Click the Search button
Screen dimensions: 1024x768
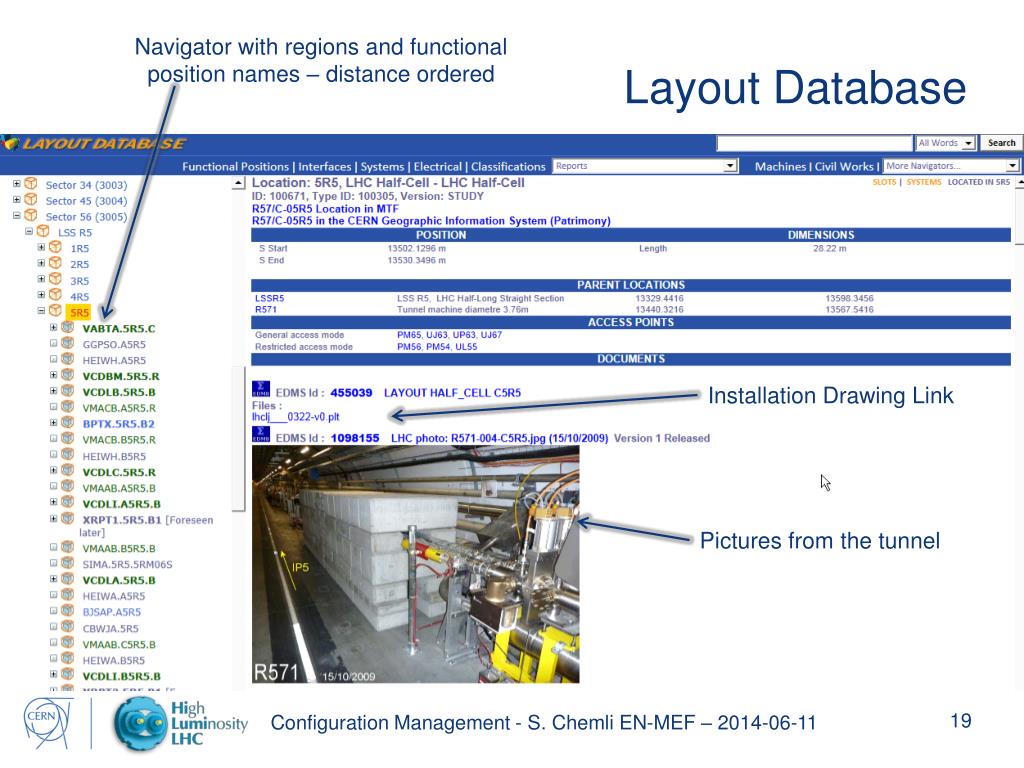[1001, 143]
